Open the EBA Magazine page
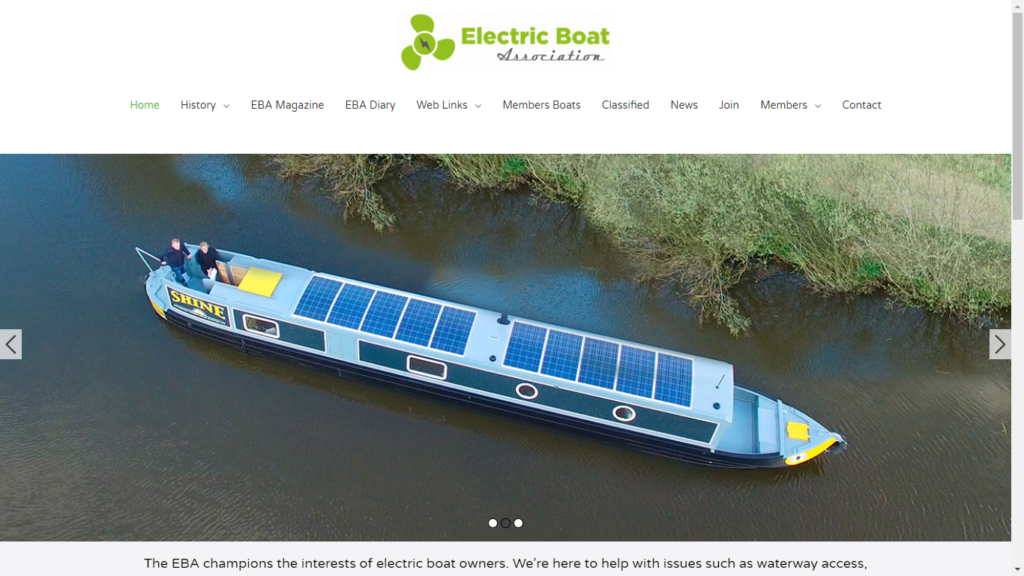 [287, 105]
